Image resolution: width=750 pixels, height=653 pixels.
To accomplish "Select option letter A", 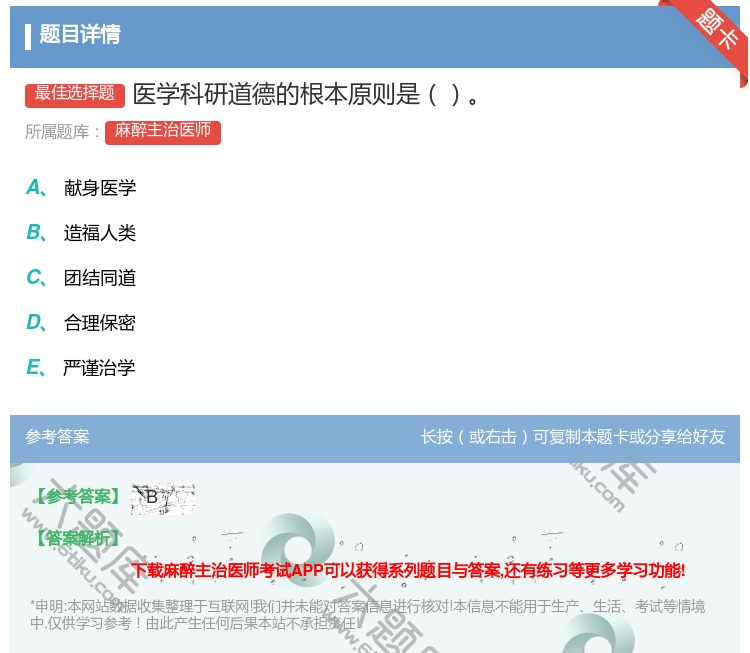I will pos(34,188).
